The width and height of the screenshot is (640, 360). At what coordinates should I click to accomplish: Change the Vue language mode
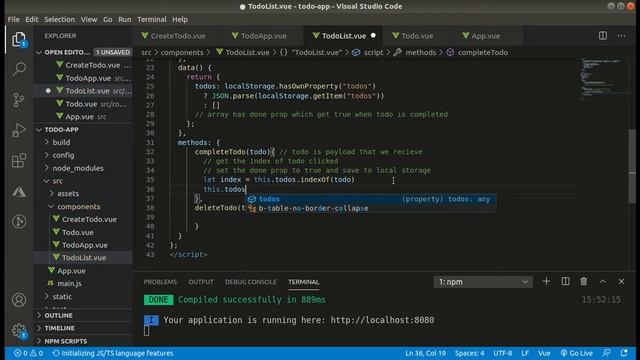[544, 353]
